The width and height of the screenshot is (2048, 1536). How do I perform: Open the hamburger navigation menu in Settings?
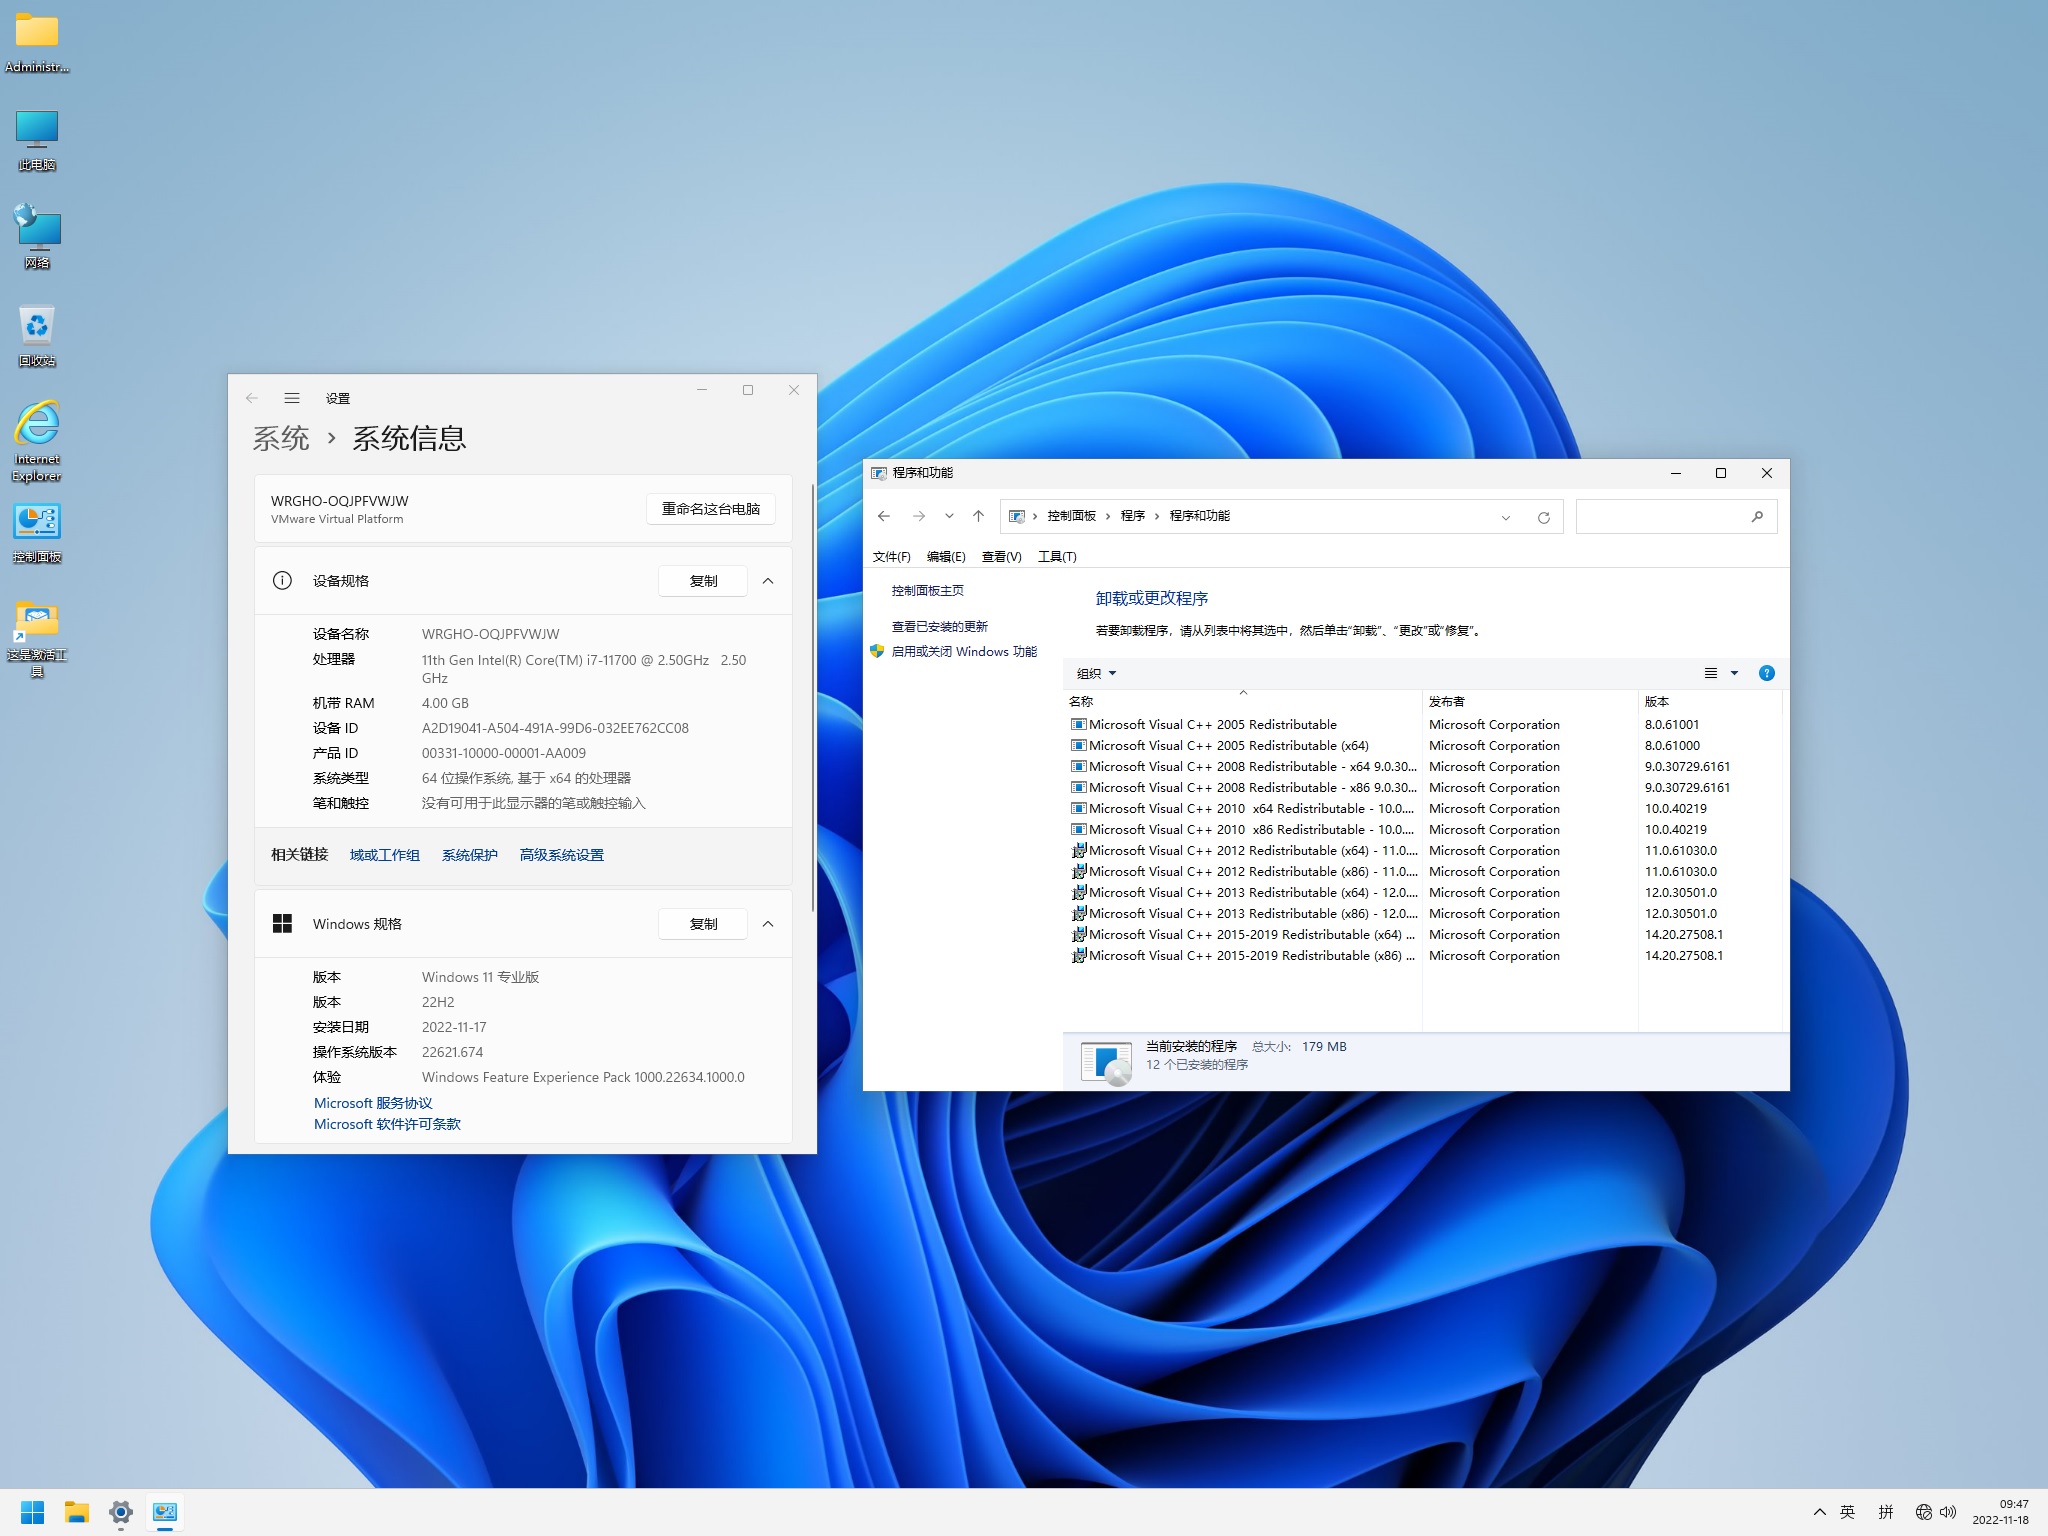(292, 398)
